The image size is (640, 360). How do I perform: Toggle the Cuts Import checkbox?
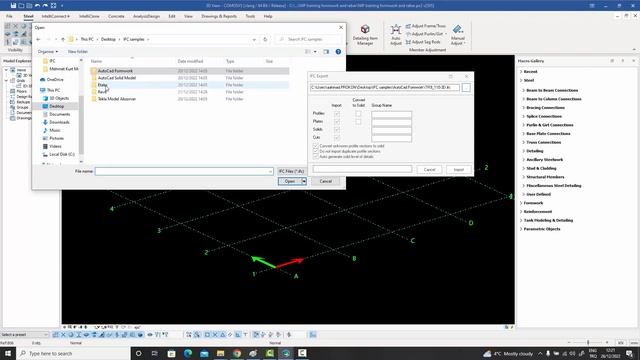pos(337,138)
